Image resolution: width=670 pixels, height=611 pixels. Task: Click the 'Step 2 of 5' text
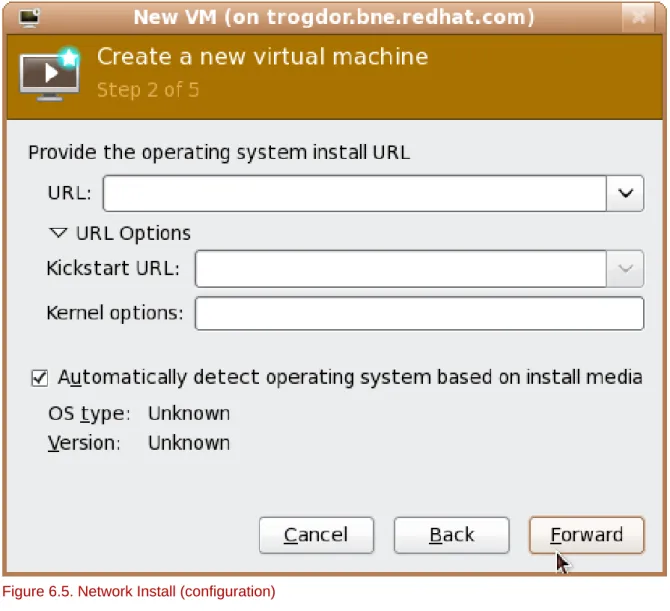click(148, 90)
